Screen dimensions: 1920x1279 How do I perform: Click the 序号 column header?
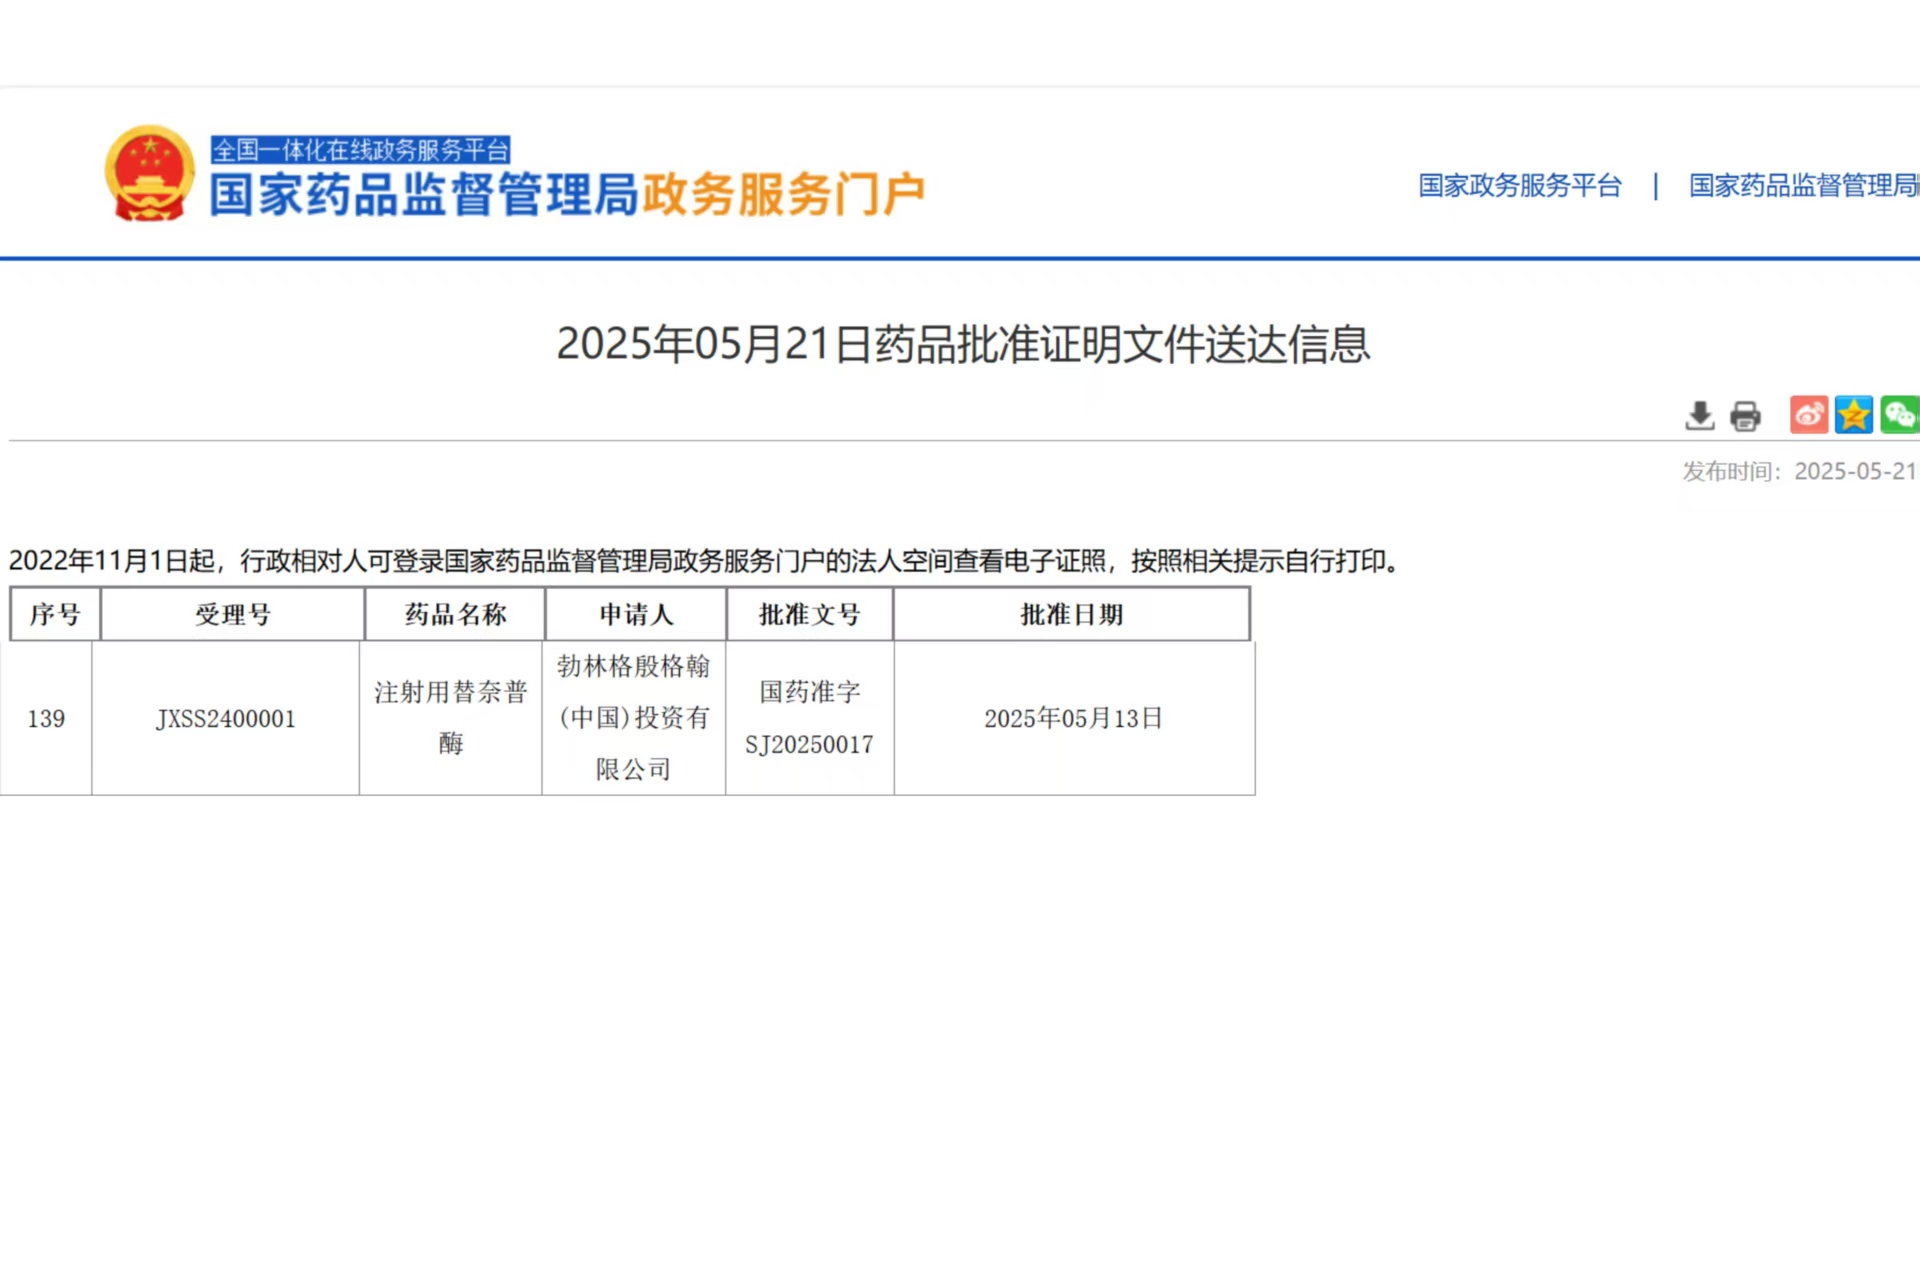pos(55,614)
